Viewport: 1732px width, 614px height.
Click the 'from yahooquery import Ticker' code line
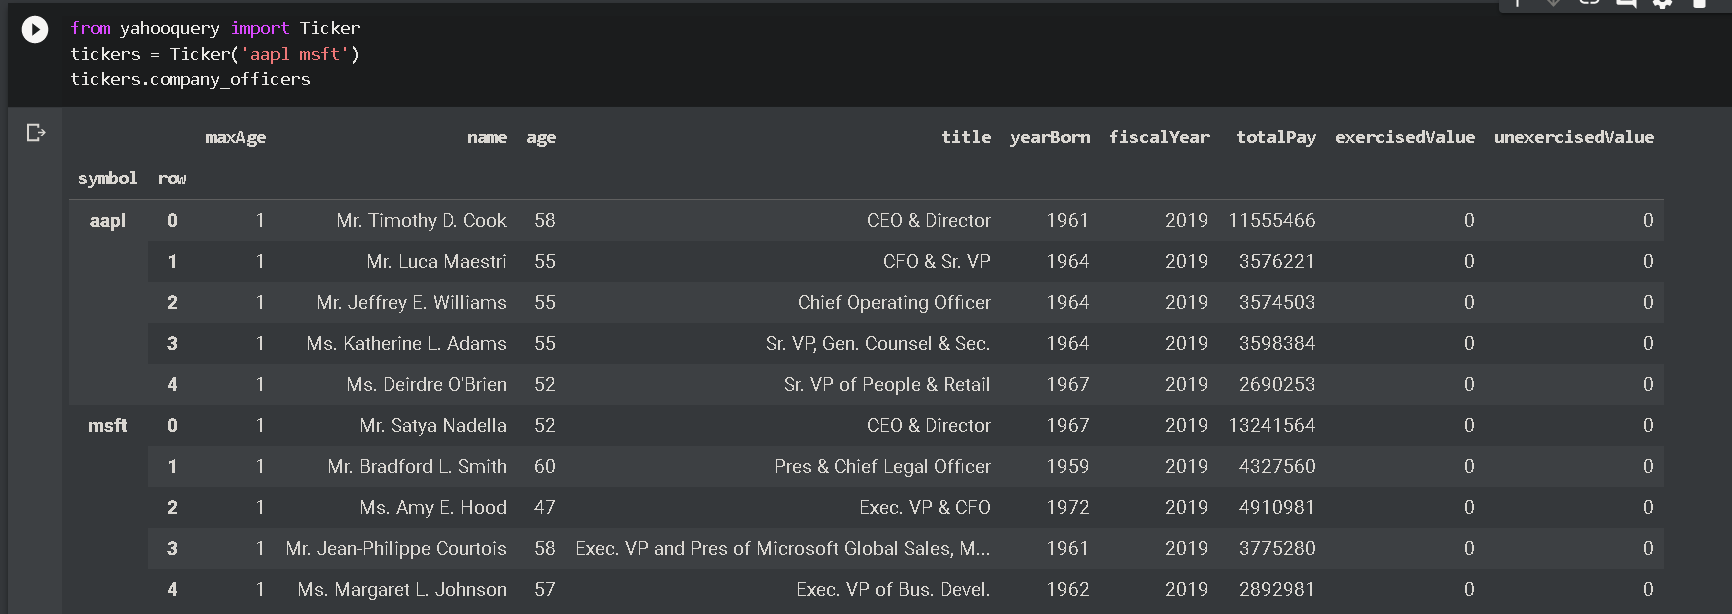coord(215,28)
